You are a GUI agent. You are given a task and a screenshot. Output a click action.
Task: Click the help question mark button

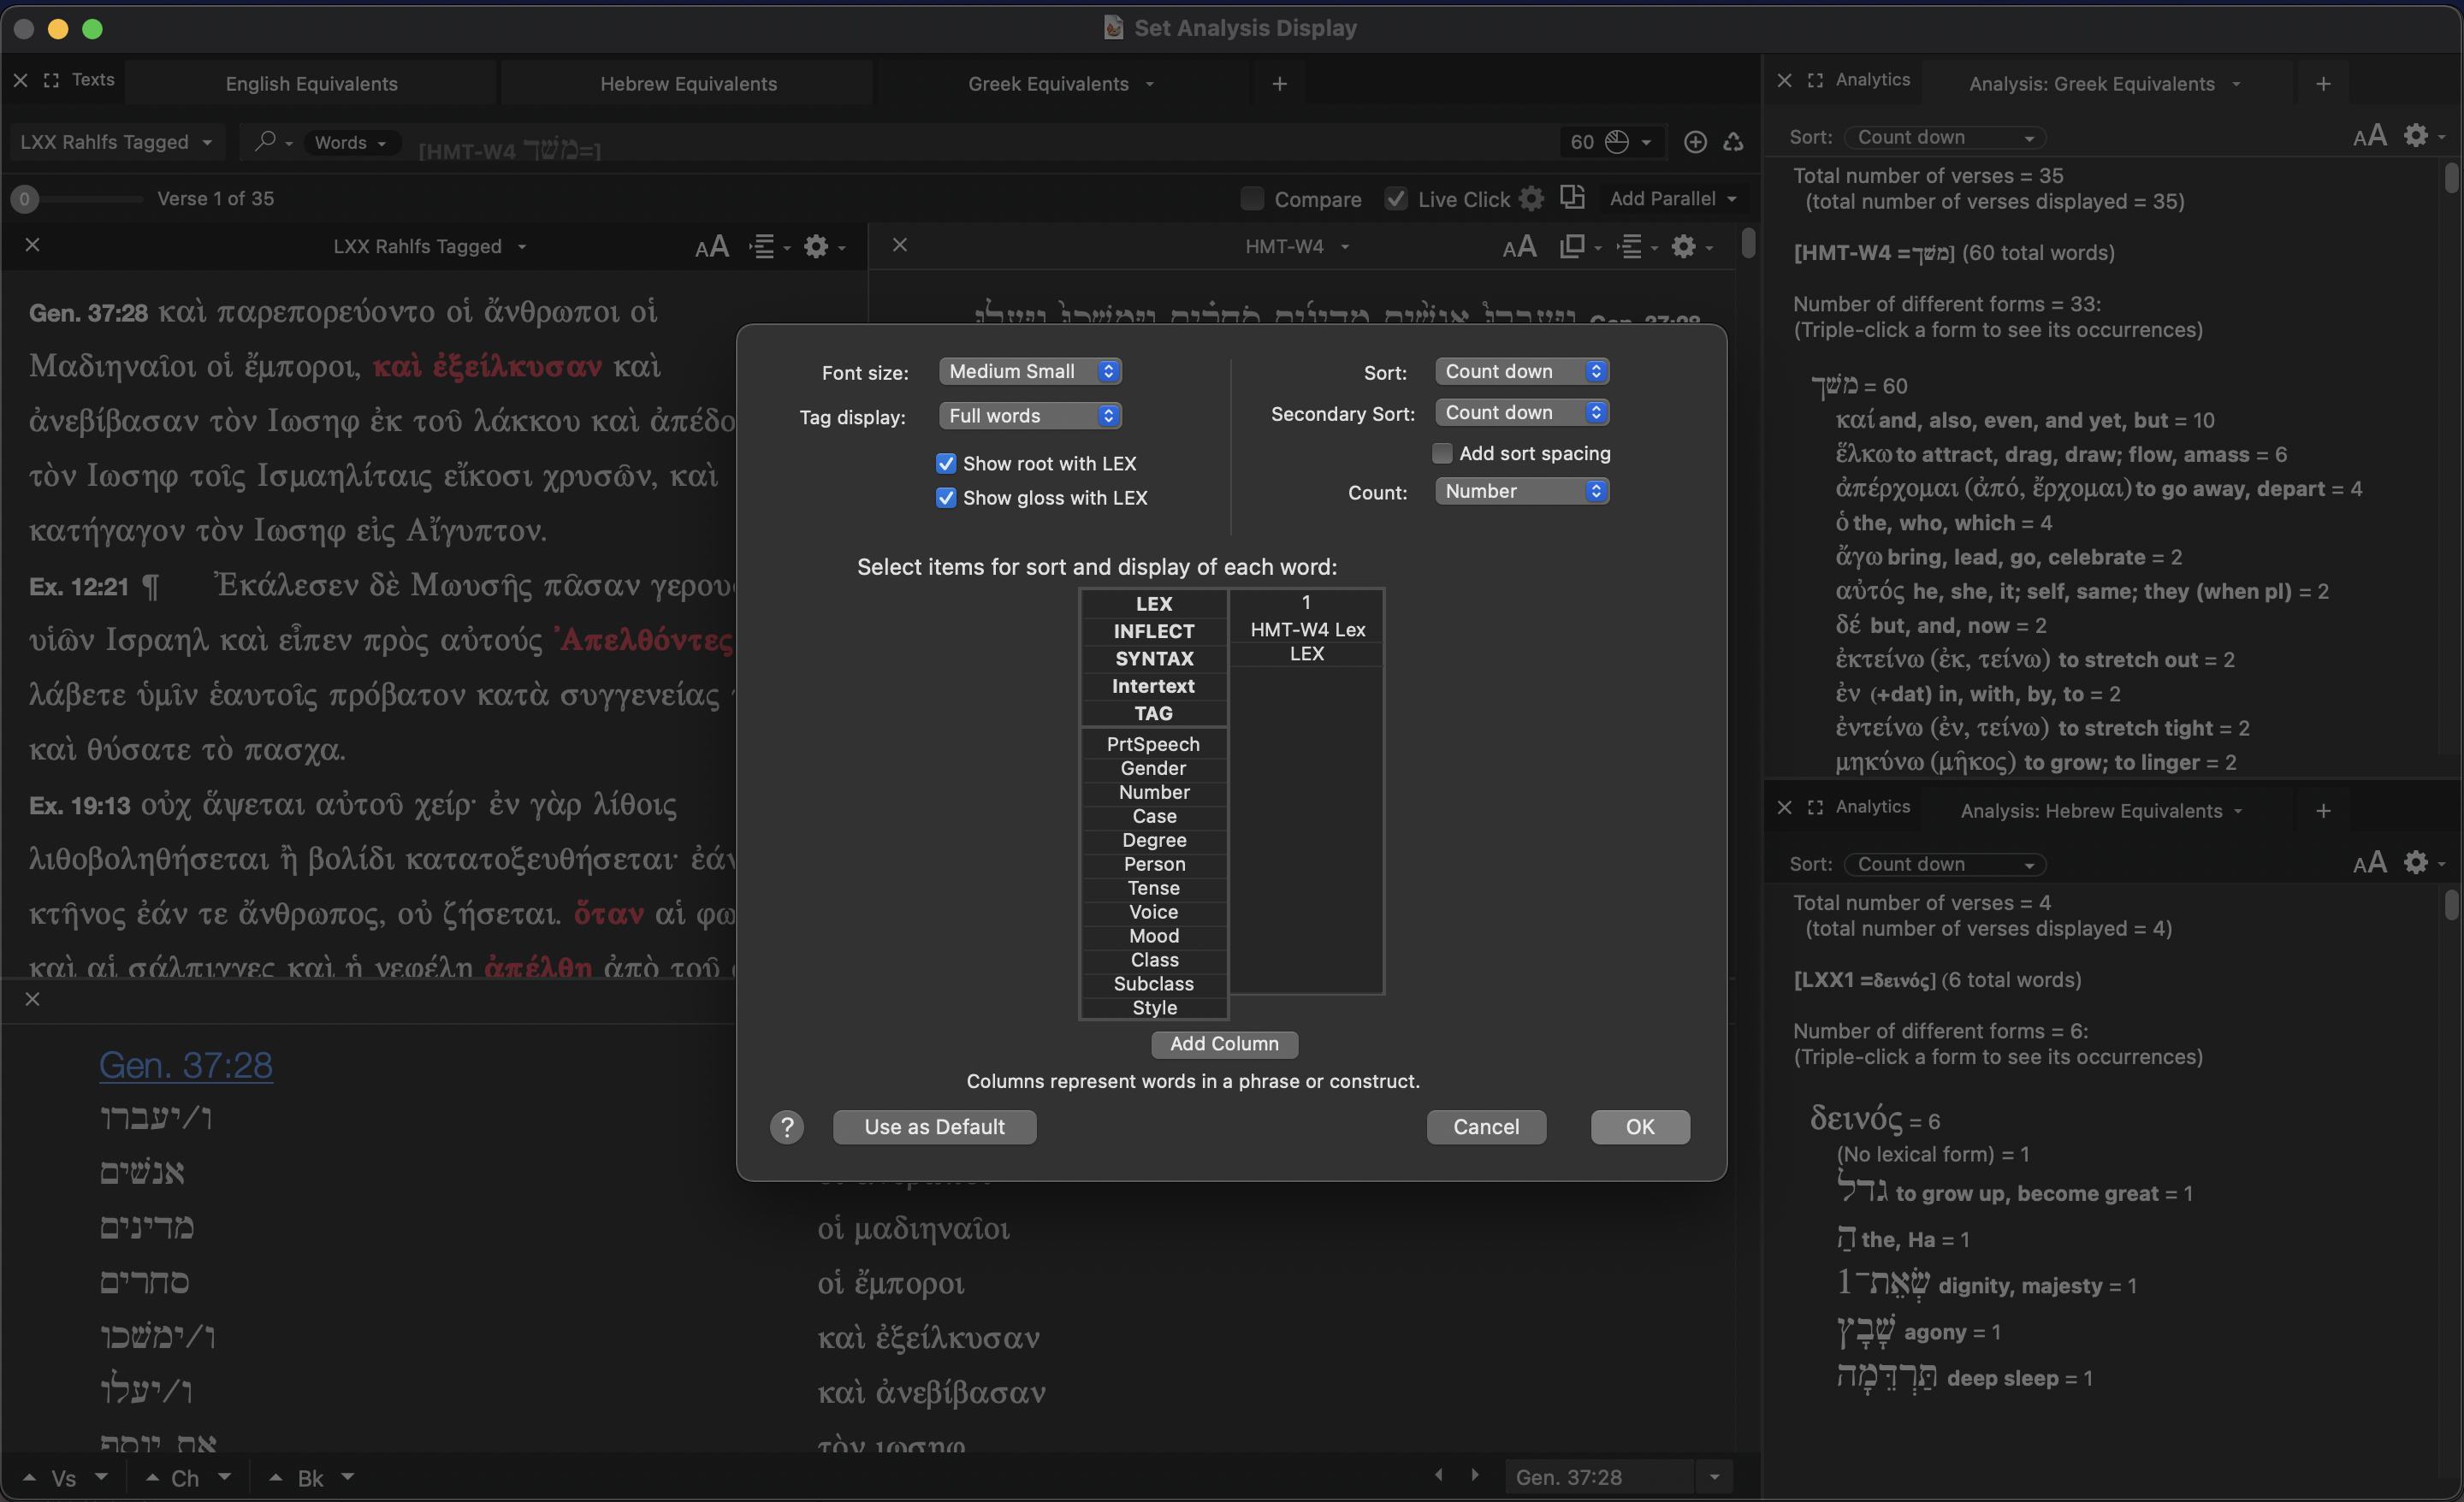click(787, 1127)
